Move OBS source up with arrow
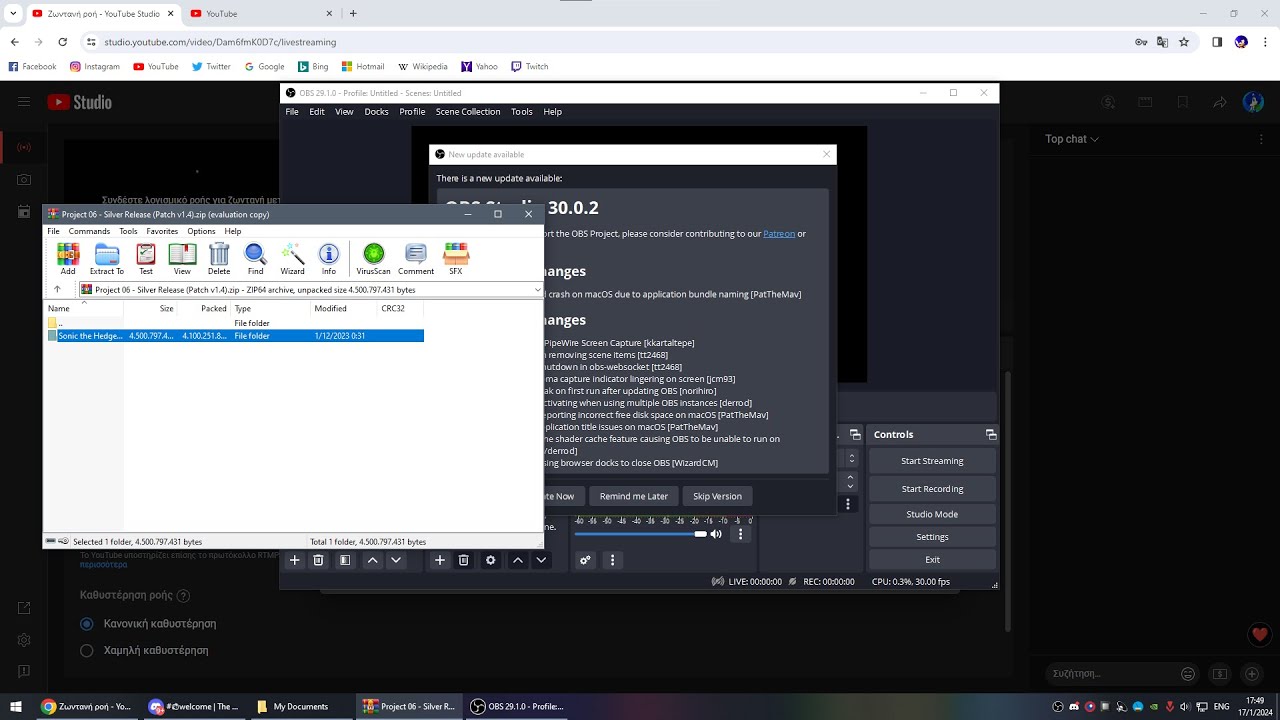 tap(518, 561)
